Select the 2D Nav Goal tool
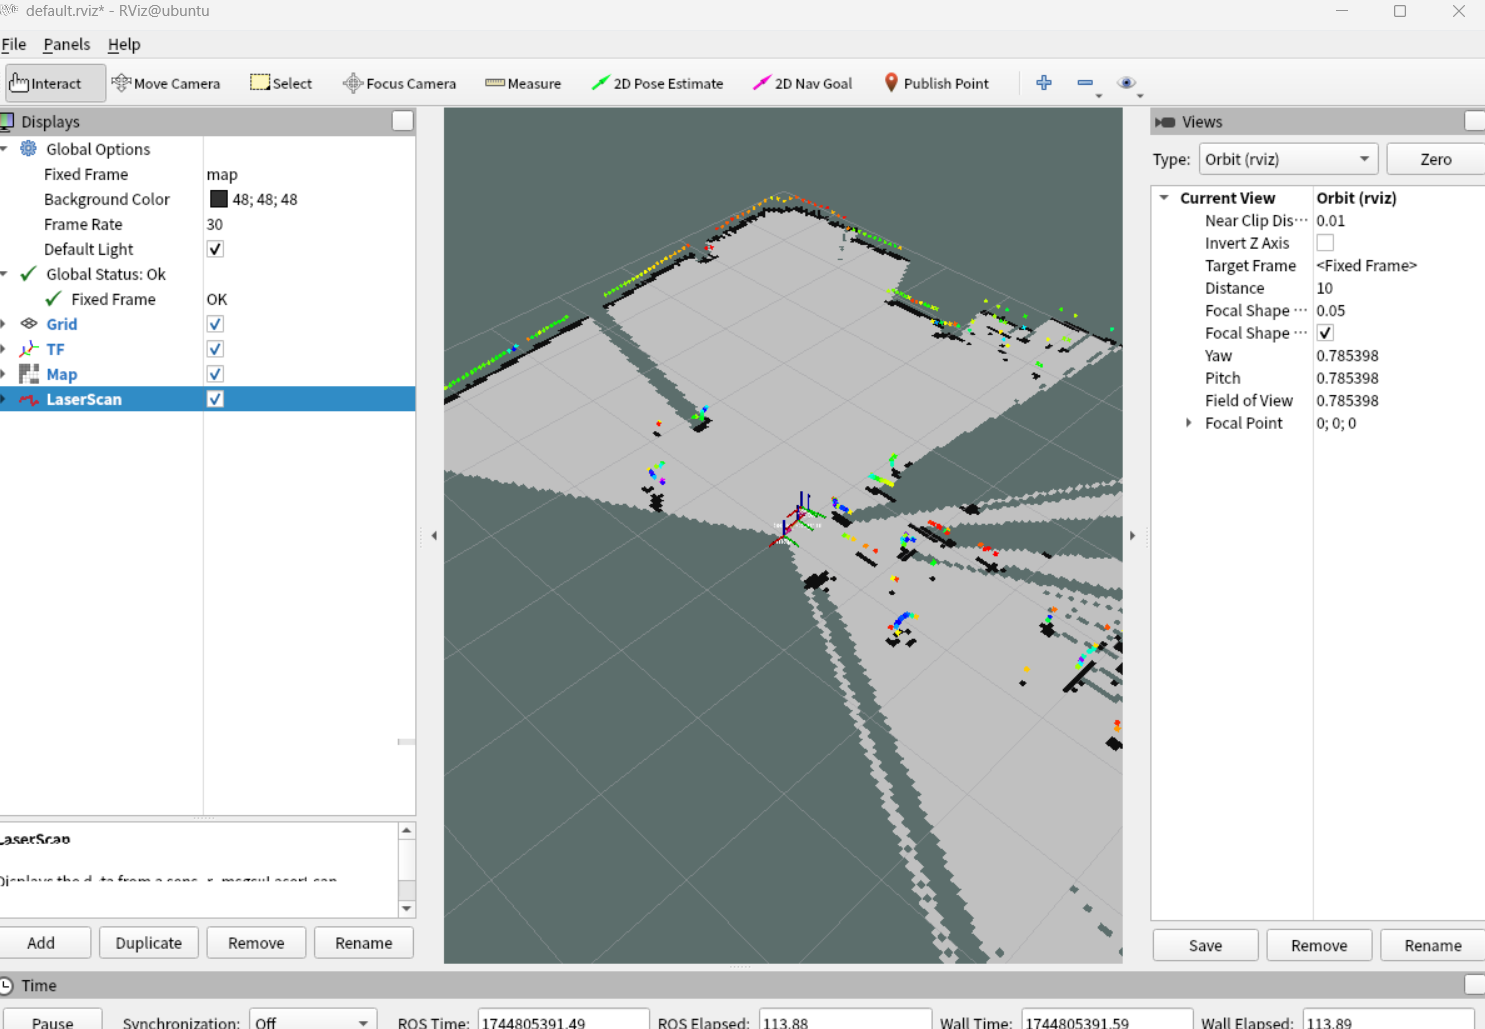Image resolution: width=1485 pixels, height=1029 pixels. [x=802, y=84]
